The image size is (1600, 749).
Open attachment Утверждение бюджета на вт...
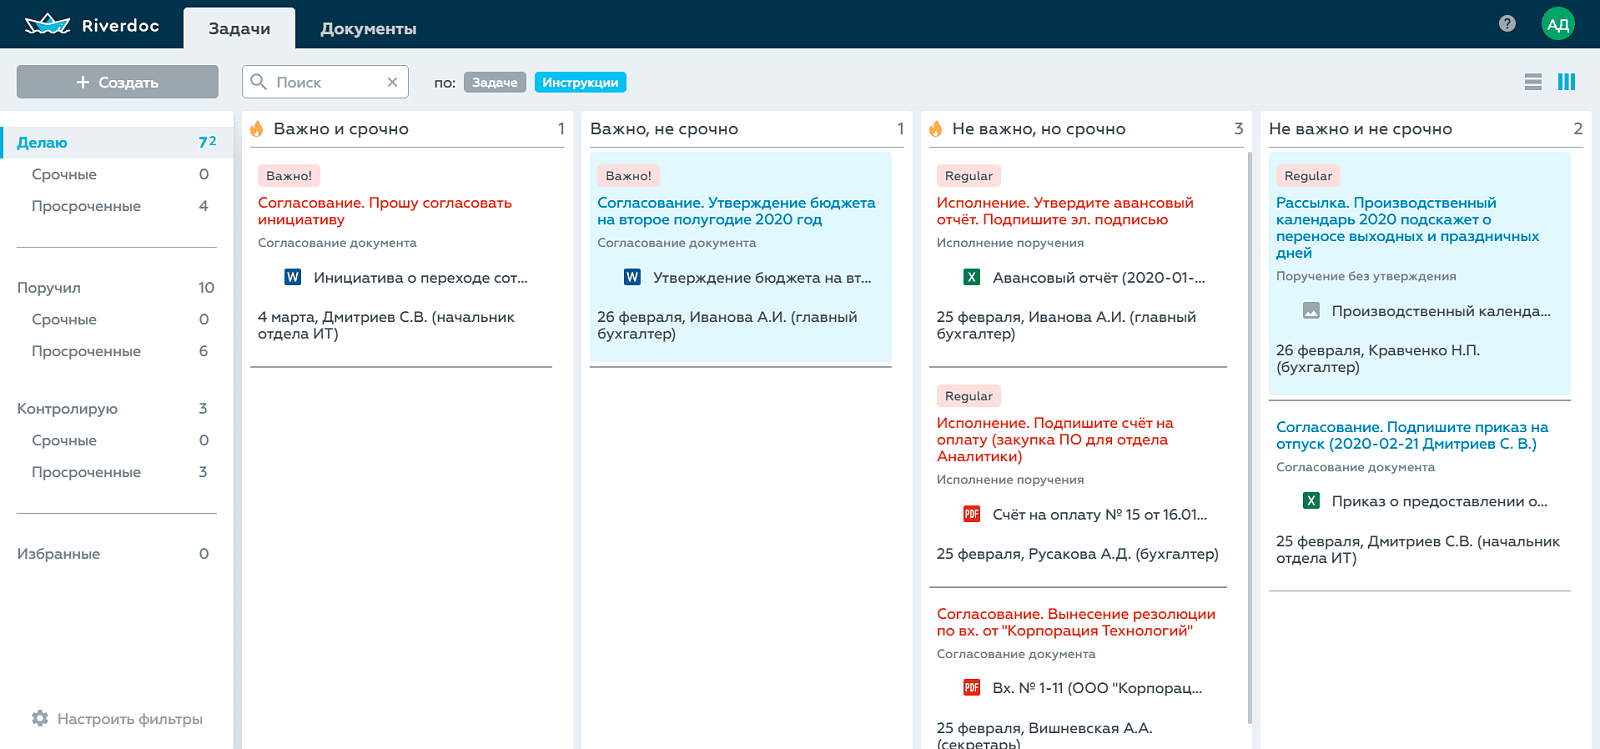pyautogui.click(x=762, y=277)
